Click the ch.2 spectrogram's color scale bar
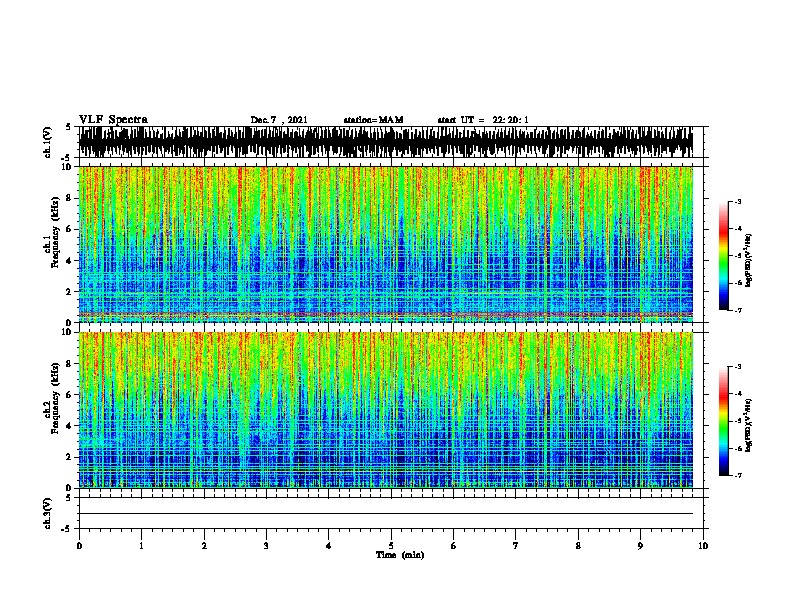Image resolution: width=792 pixels, height=612 pixels. (x=724, y=421)
